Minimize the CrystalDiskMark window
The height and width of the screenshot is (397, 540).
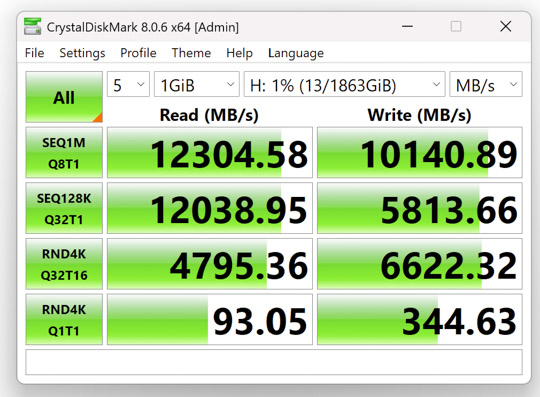click(407, 27)
